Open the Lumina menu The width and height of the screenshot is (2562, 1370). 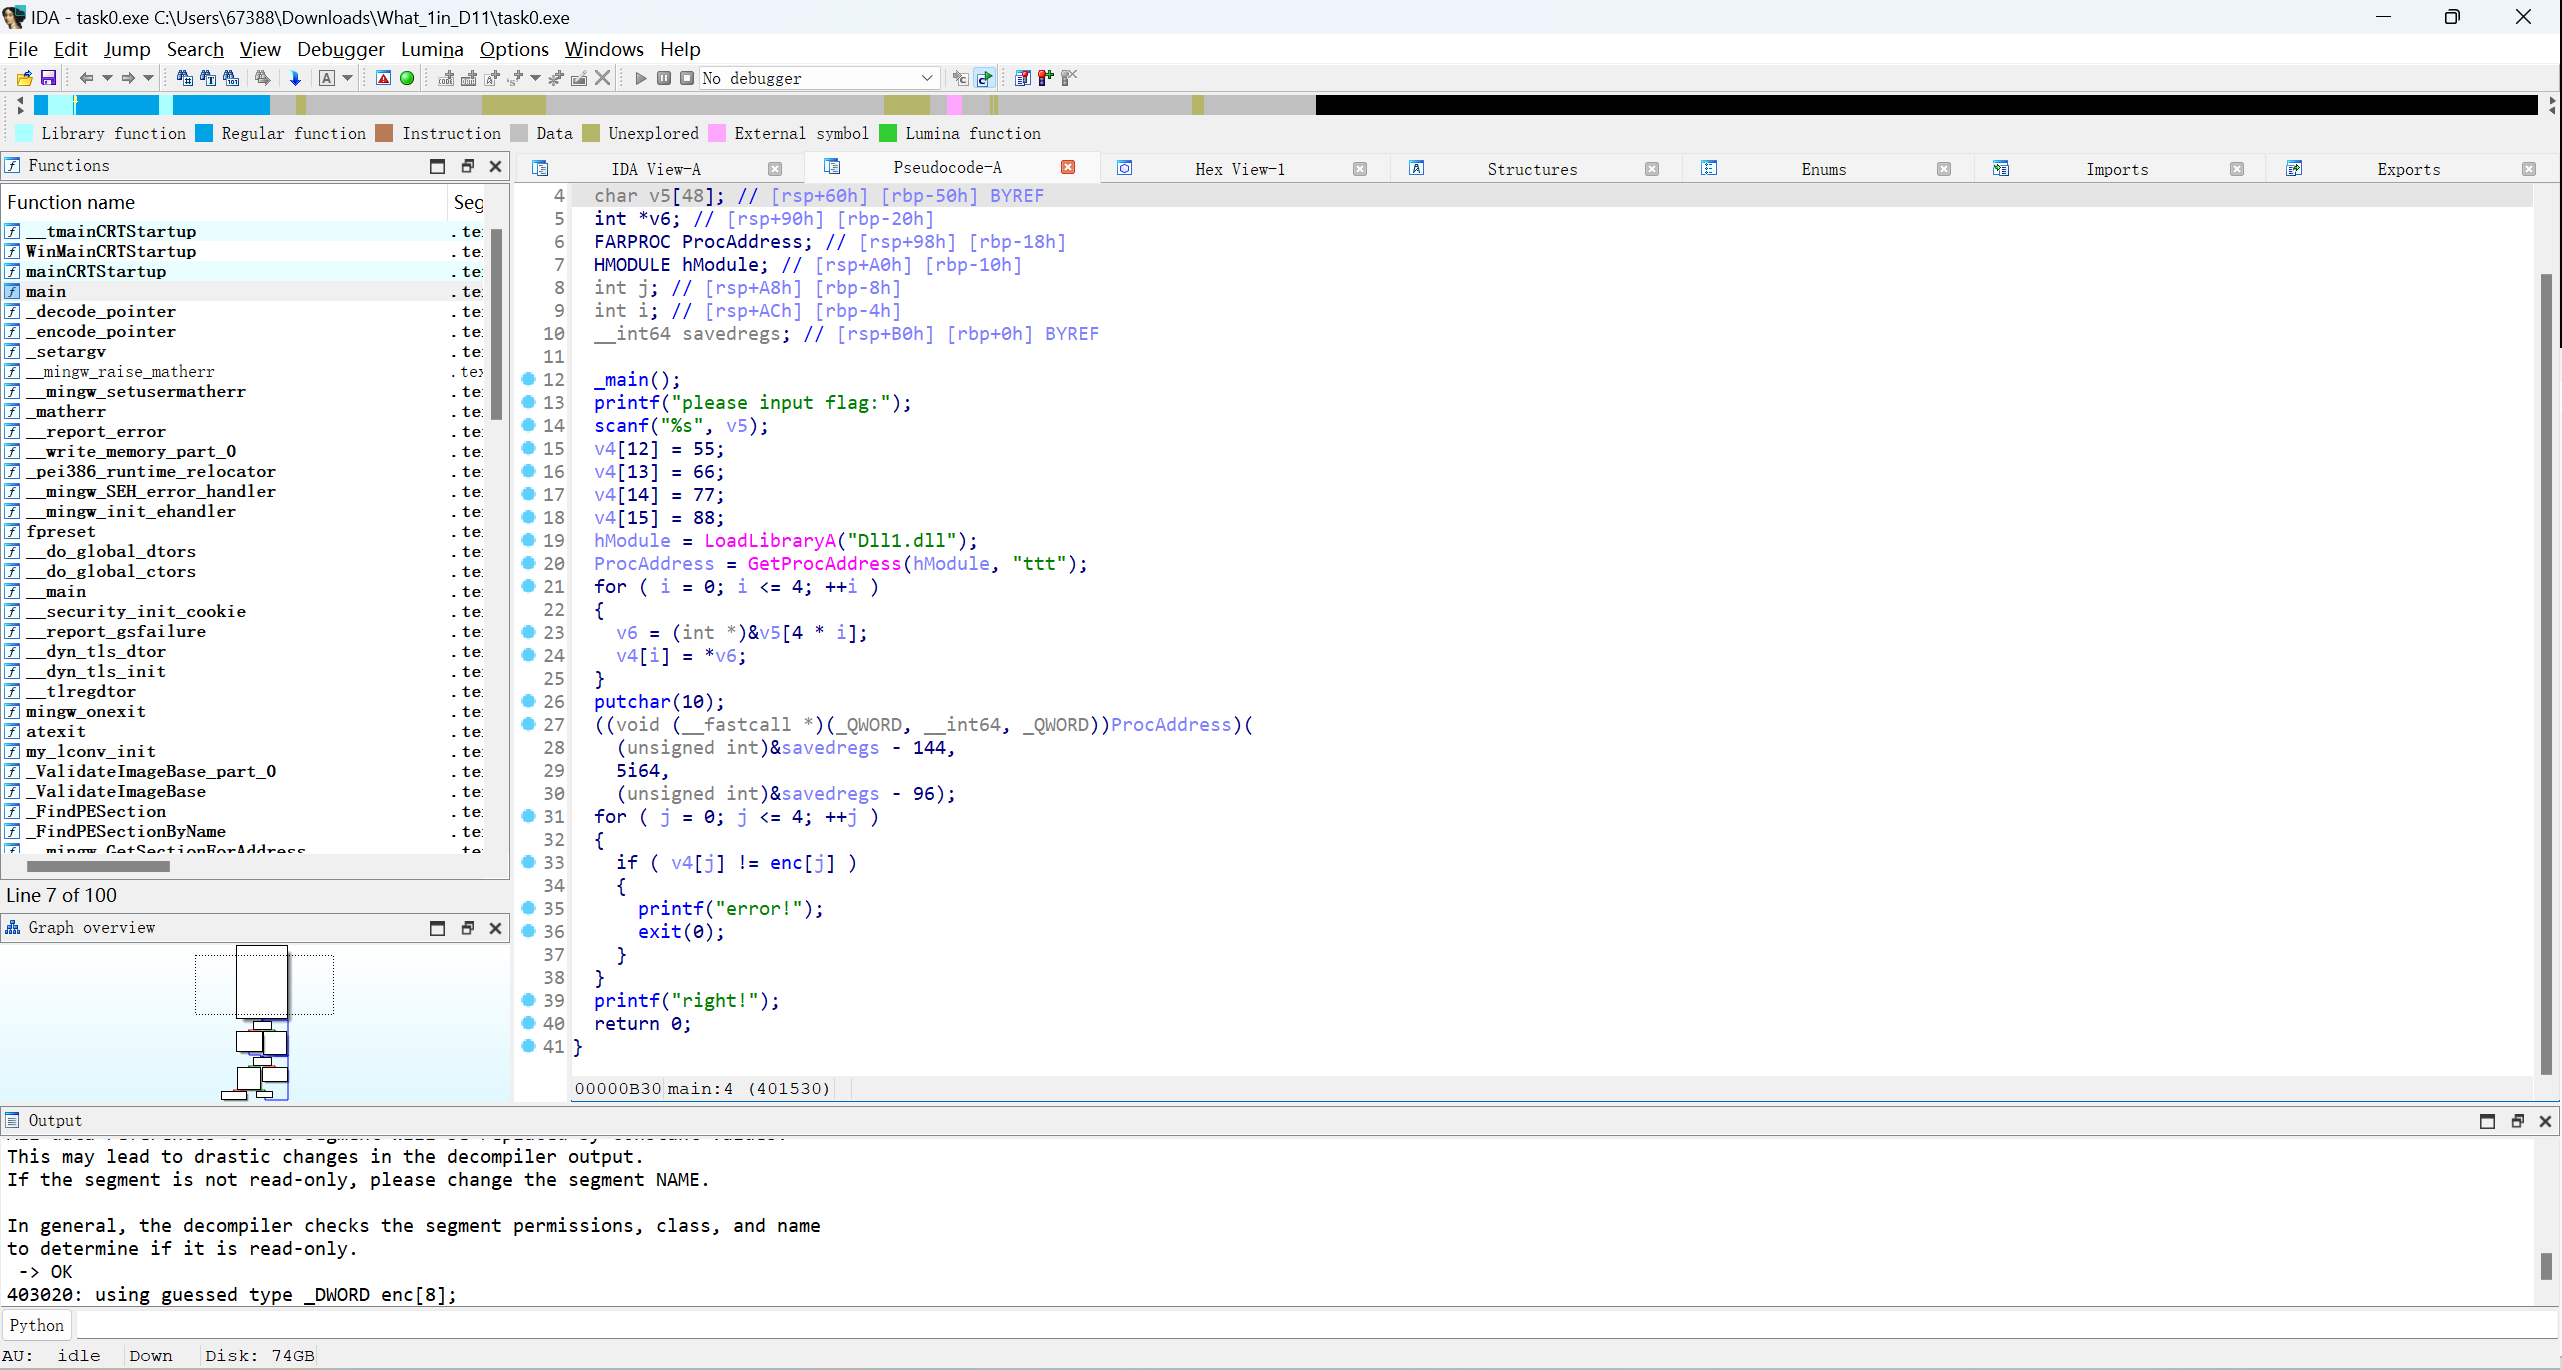coord(432,49)
